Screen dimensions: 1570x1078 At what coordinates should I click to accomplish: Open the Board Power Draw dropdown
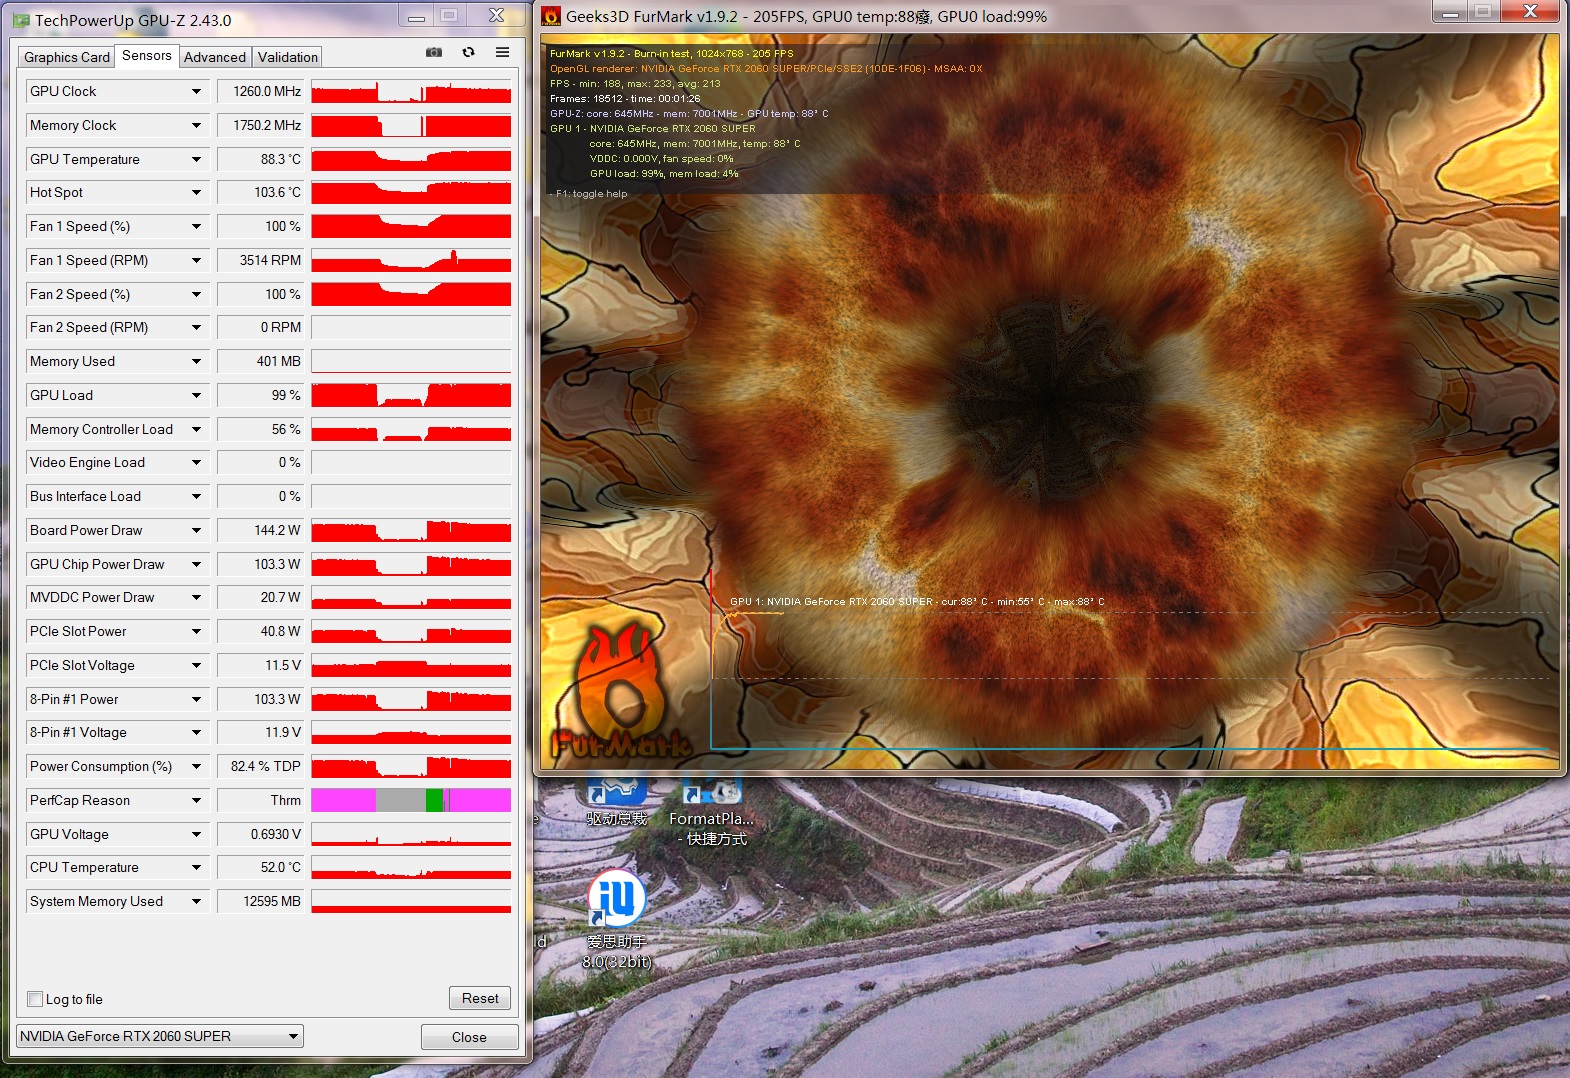pyautogui.click(x=196, y=530)
